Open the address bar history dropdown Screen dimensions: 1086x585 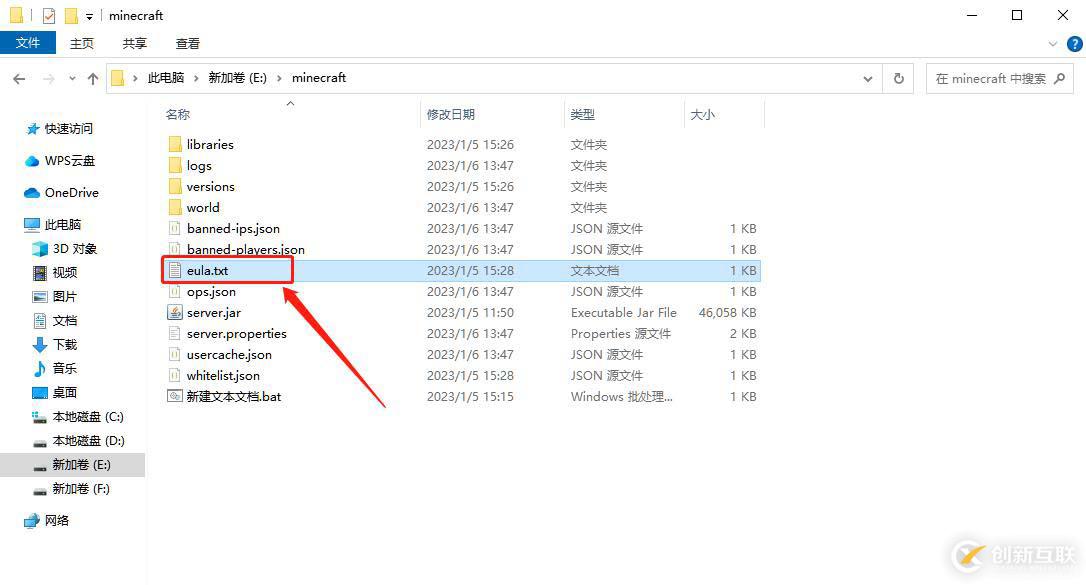[x=868, y=79]
